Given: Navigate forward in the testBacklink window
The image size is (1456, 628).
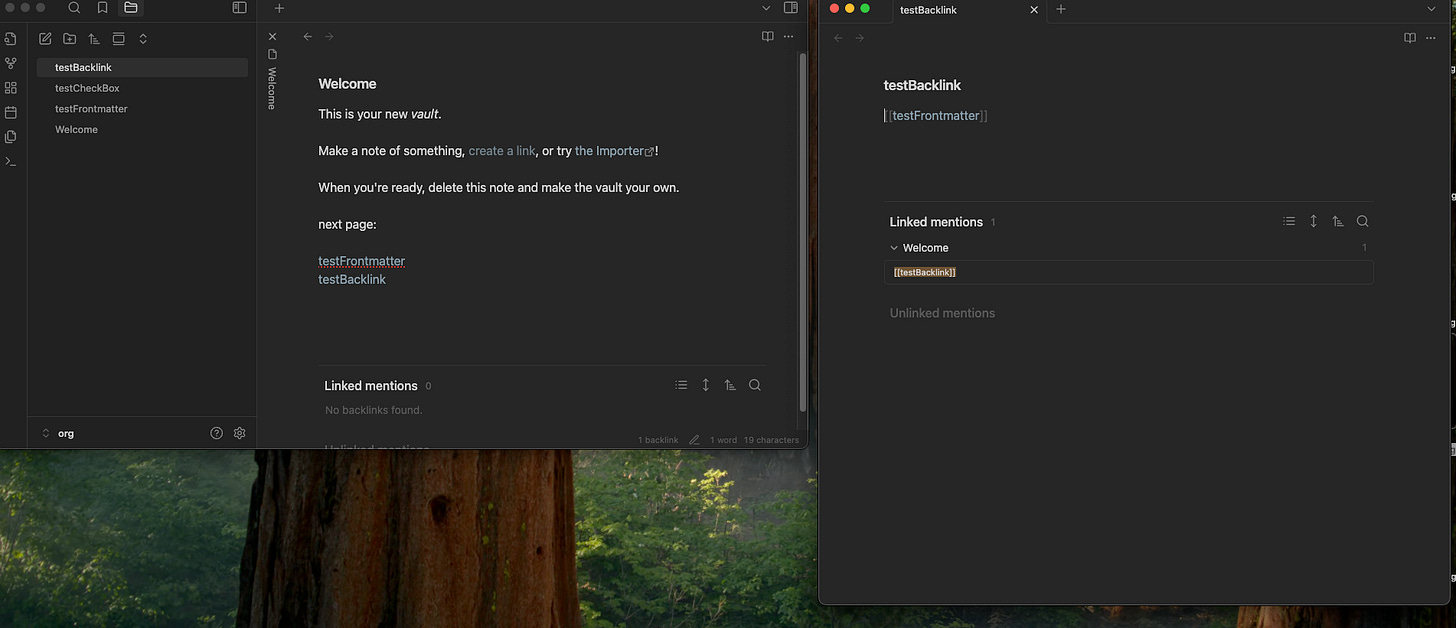Looking at the screenshot, I should pyautogui.click(x=859, y=38).
